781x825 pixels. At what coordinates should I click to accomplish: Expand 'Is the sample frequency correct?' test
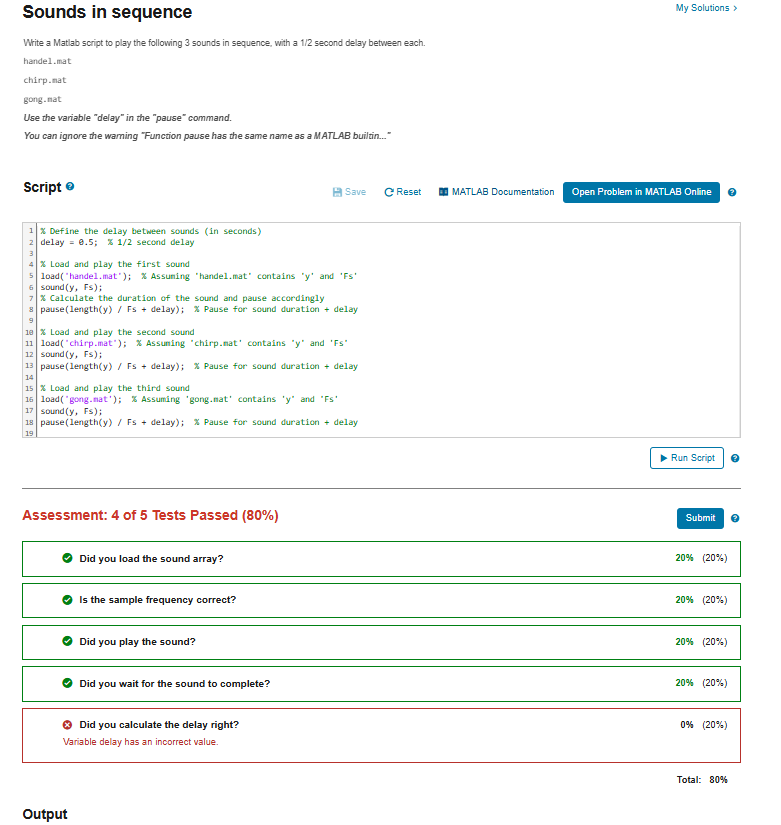(x=381, y=600)
